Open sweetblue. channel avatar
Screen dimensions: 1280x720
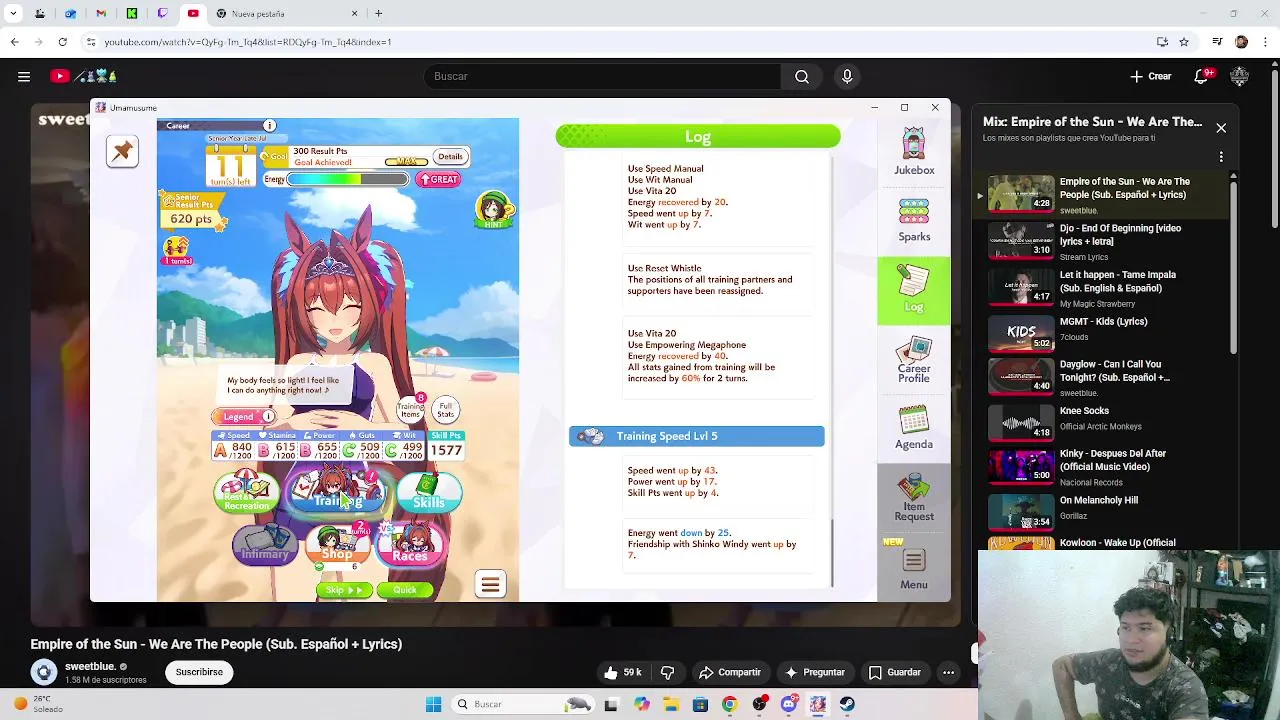43,672
